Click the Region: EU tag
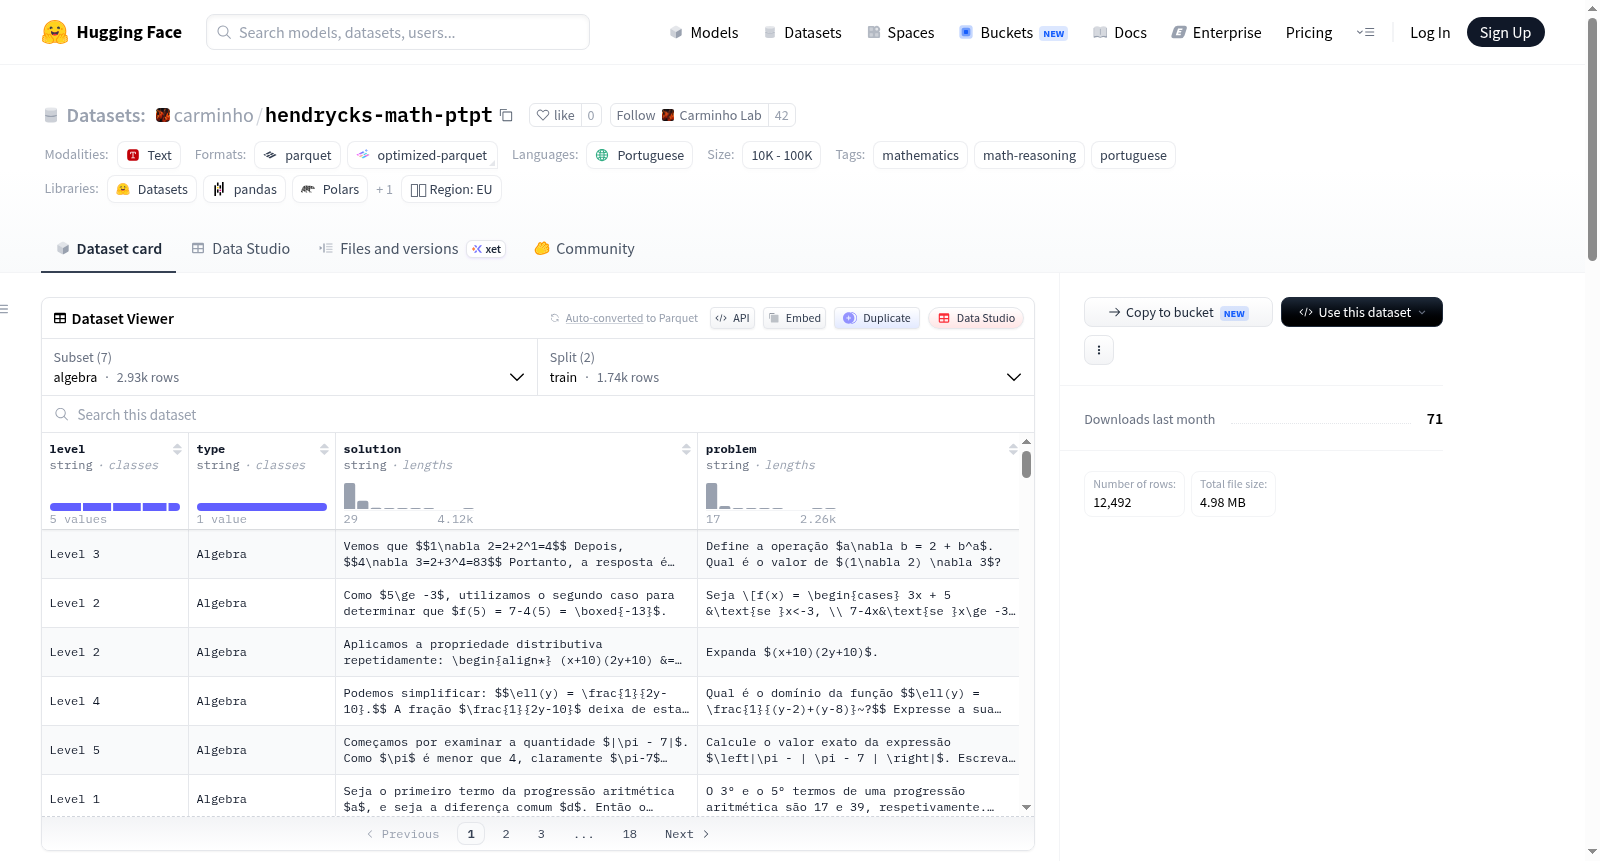Screen dimensions: 1600x861 451,189
